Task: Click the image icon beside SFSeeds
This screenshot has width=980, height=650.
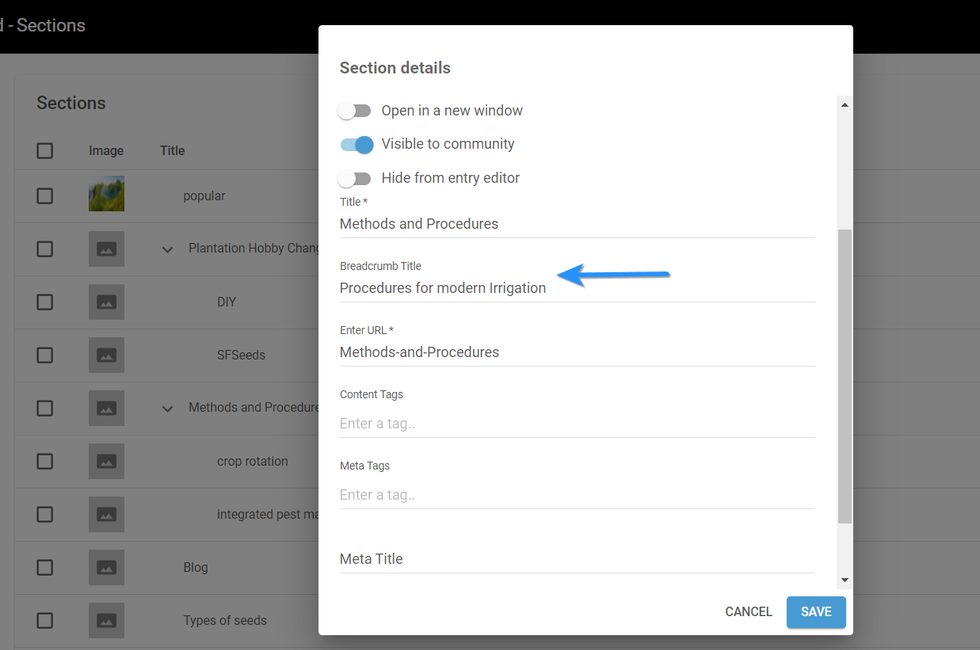Action: click(x=106, y=355)
